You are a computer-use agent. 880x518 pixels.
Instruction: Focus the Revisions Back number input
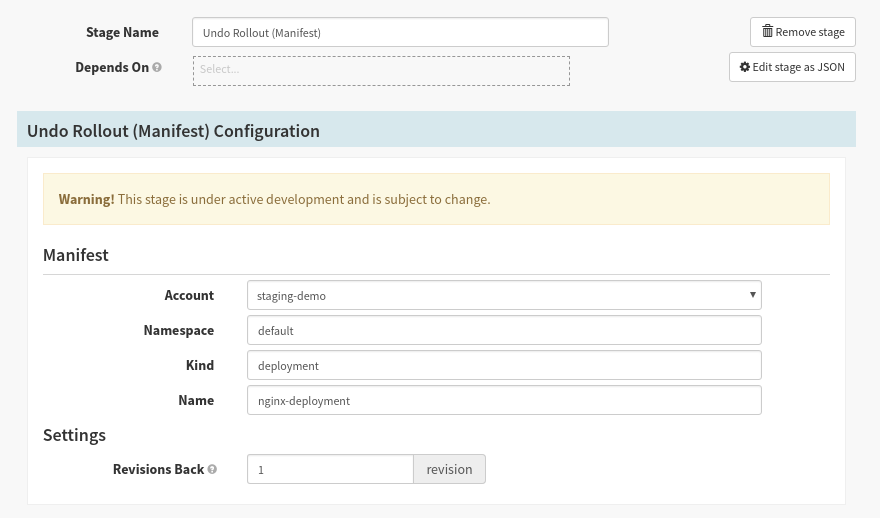click(x=330, y=470)
